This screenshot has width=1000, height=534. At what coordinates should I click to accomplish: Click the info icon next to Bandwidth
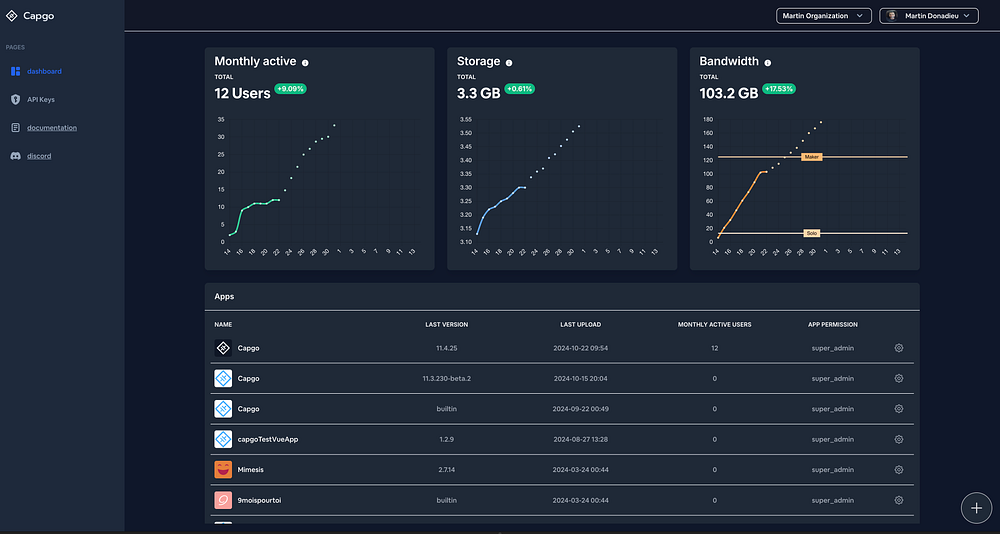point(768,63)
